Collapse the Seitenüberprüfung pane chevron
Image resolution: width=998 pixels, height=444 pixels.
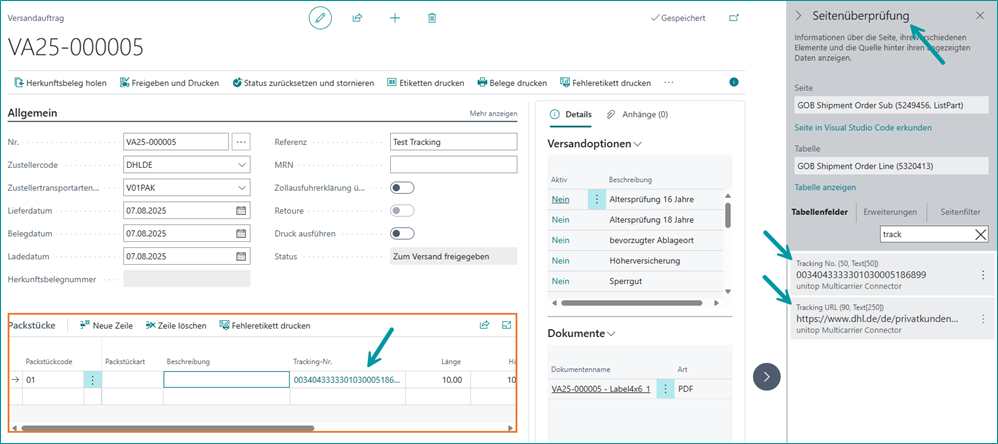coord(799,16)
